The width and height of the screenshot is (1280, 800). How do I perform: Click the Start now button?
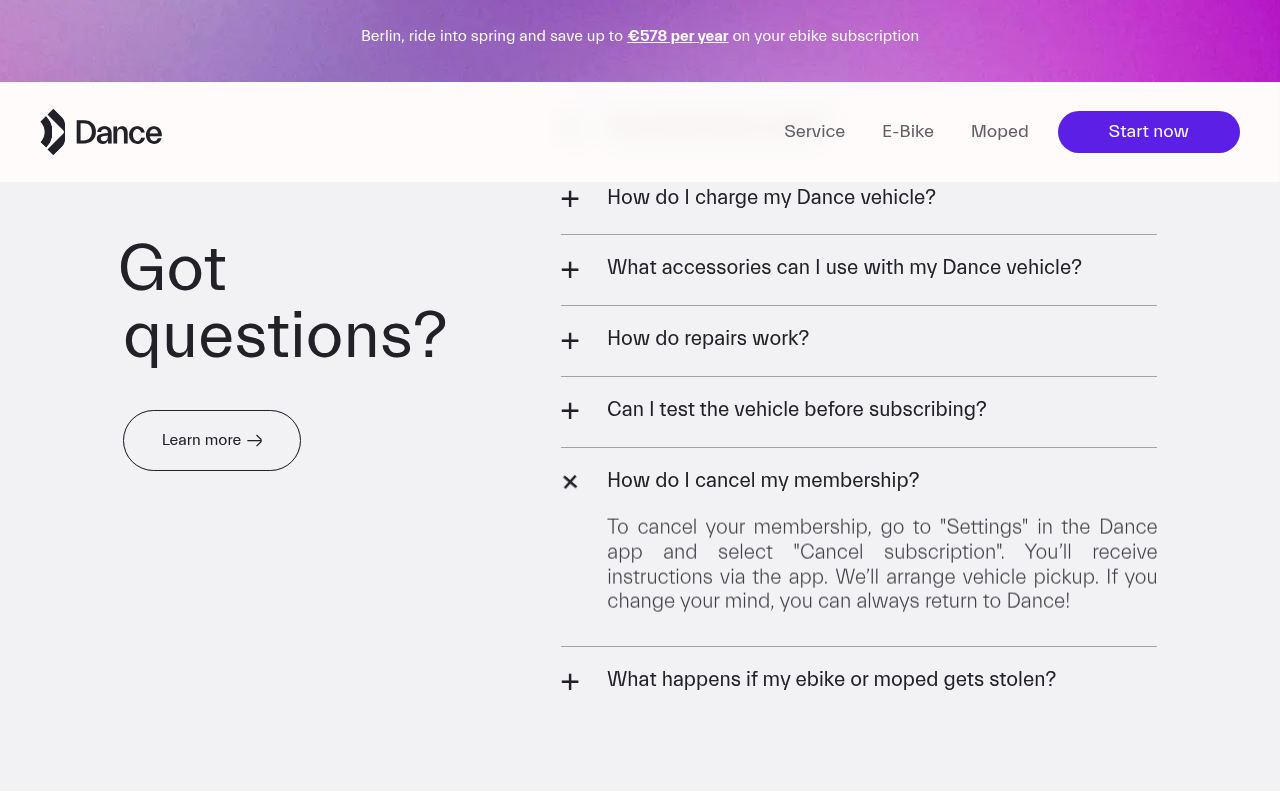point(1149,132)
